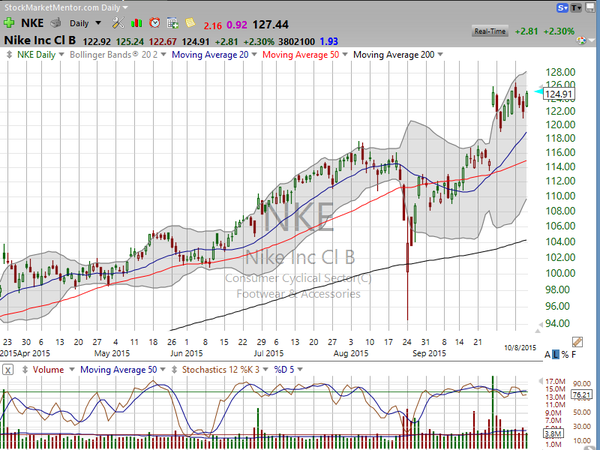Click the 3.8M volume value box
600x450 pixels.
pos(553,434)
